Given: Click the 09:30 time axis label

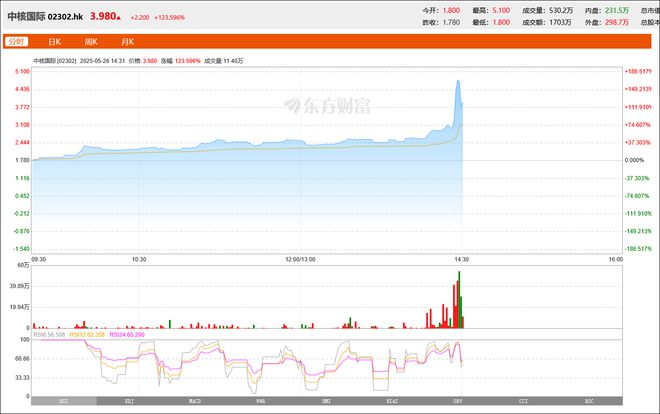Looking at the screenshot, I should (x=39, y=259).
